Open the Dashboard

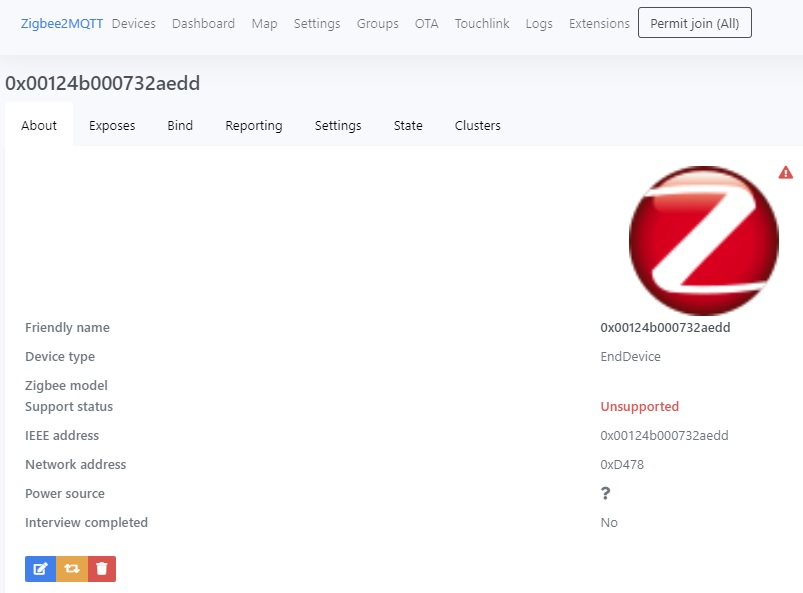(x=203, y=22)
